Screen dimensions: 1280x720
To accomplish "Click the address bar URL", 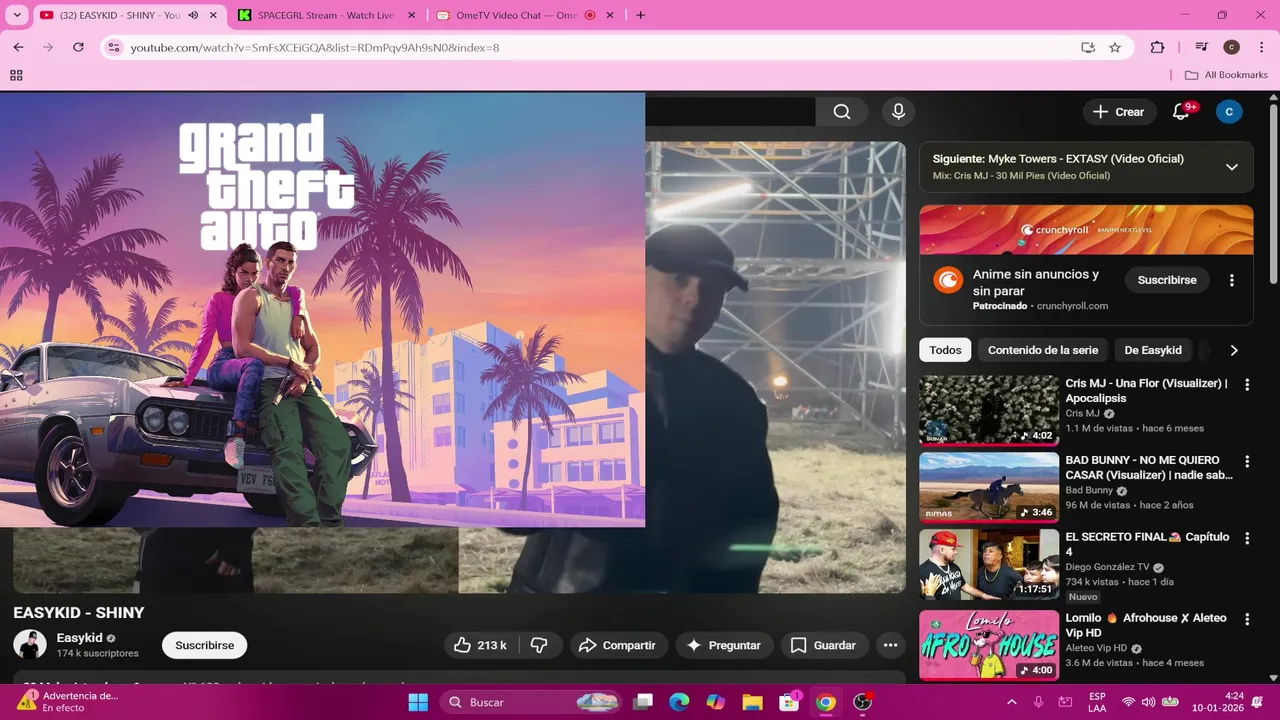I will (315, 47).
